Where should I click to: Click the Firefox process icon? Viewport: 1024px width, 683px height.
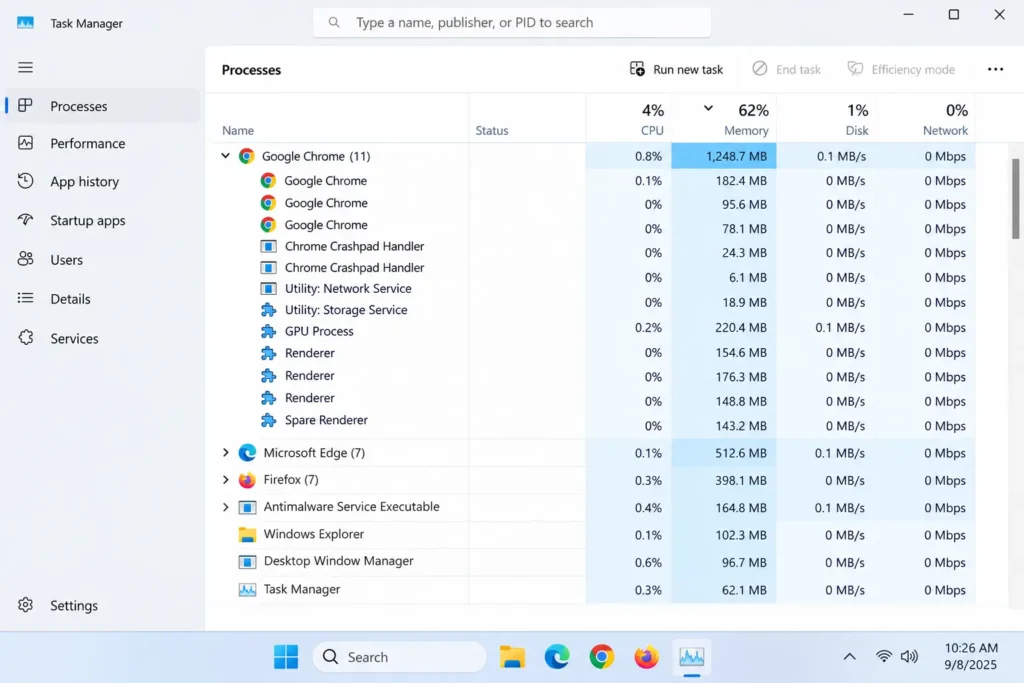click(x=247, y=480)
